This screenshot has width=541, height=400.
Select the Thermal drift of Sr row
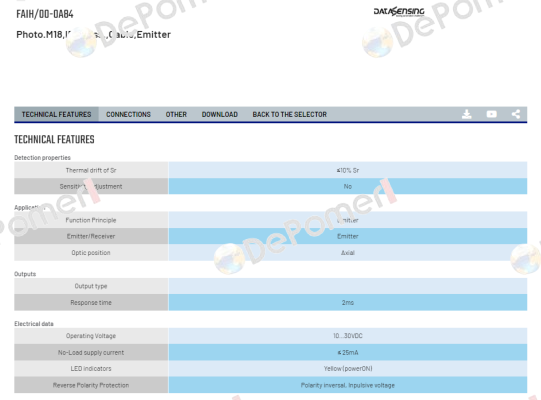(x=270, y=170)
